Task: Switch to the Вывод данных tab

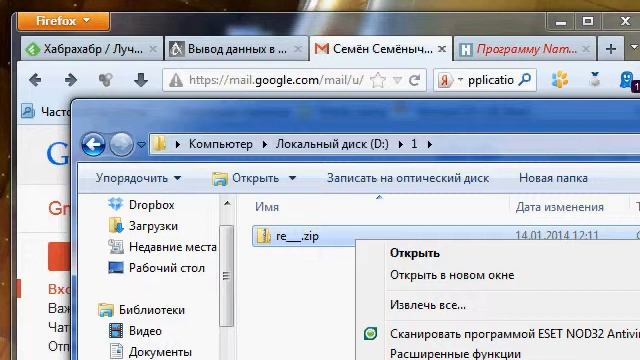Action: coord(236,49)
